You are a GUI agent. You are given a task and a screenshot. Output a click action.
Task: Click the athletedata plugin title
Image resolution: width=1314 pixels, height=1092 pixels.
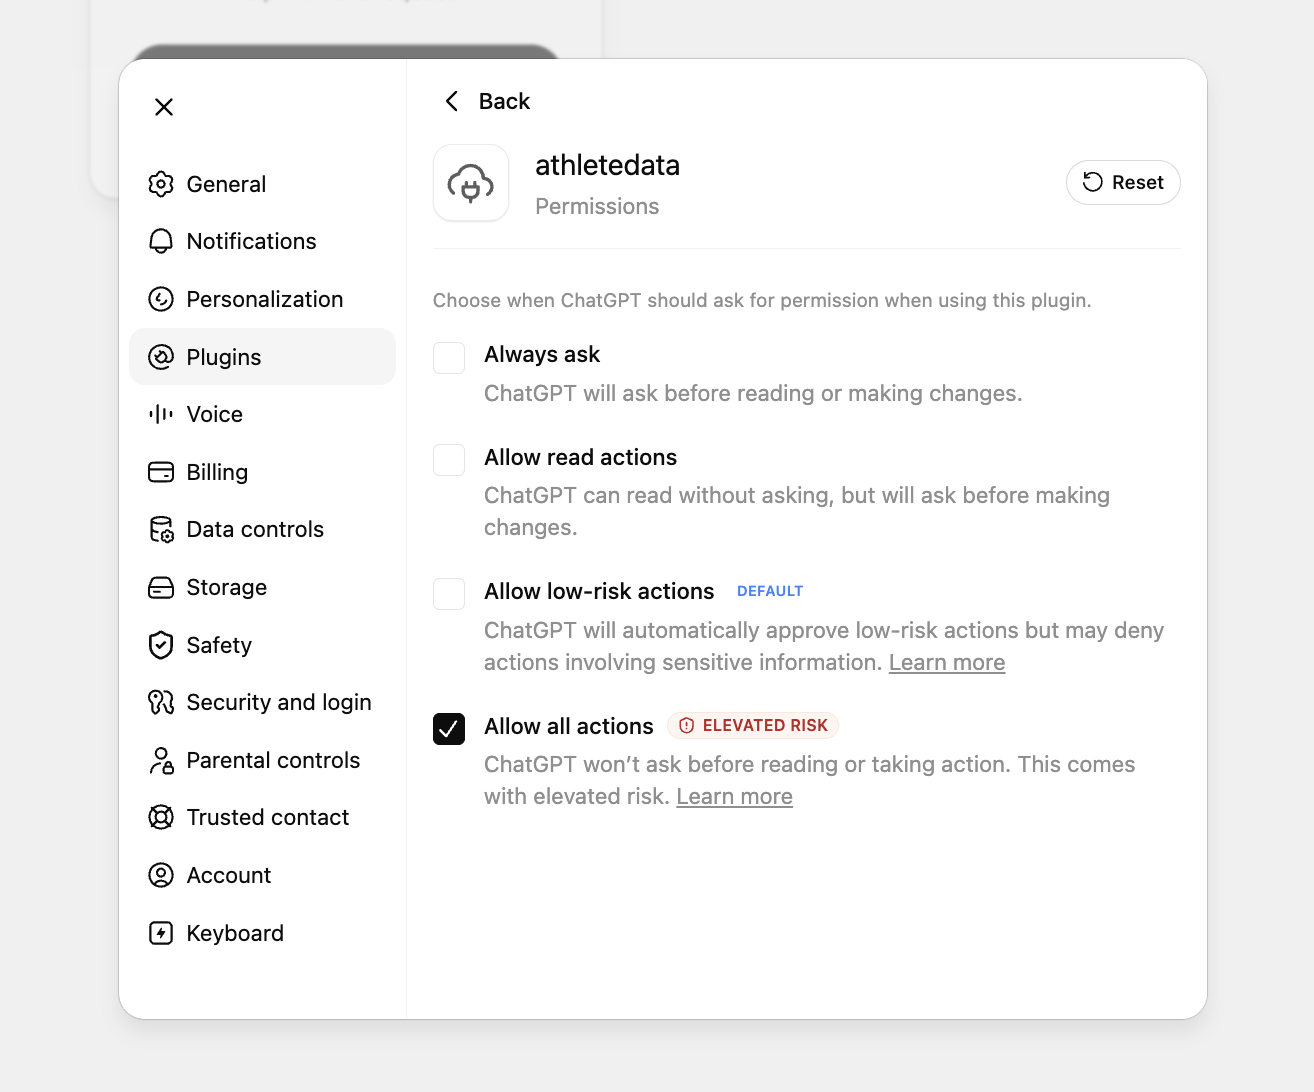coord(607,165)
